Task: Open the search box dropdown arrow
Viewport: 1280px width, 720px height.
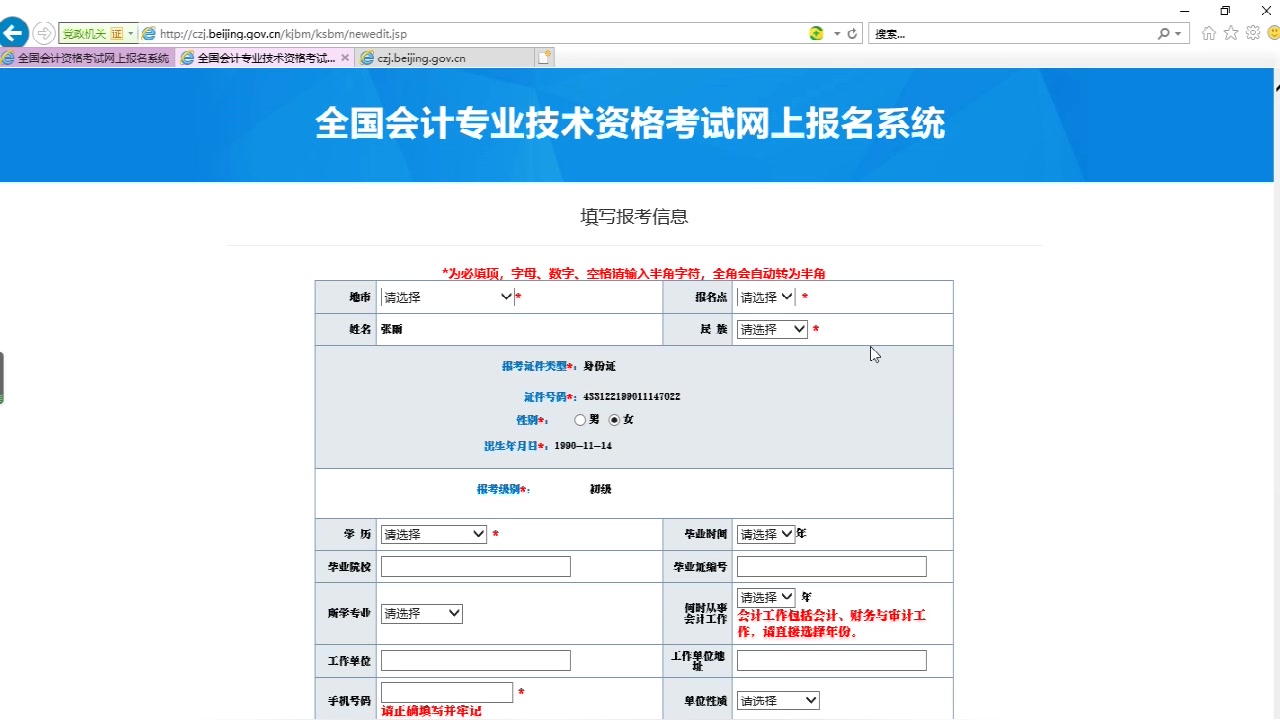Action: [1178, 34]
